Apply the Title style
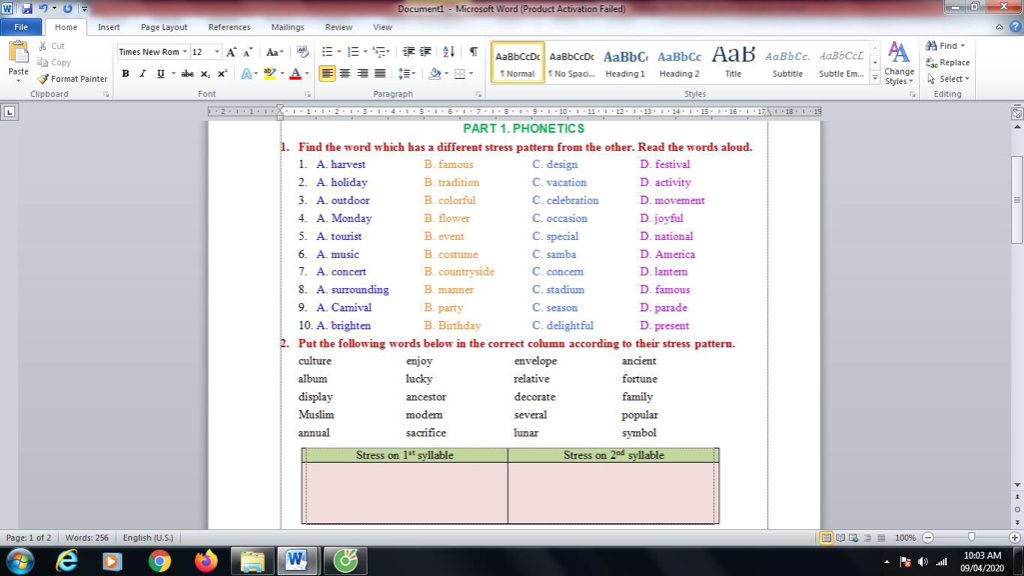The image size is (1024, 576). coord(733,63)
